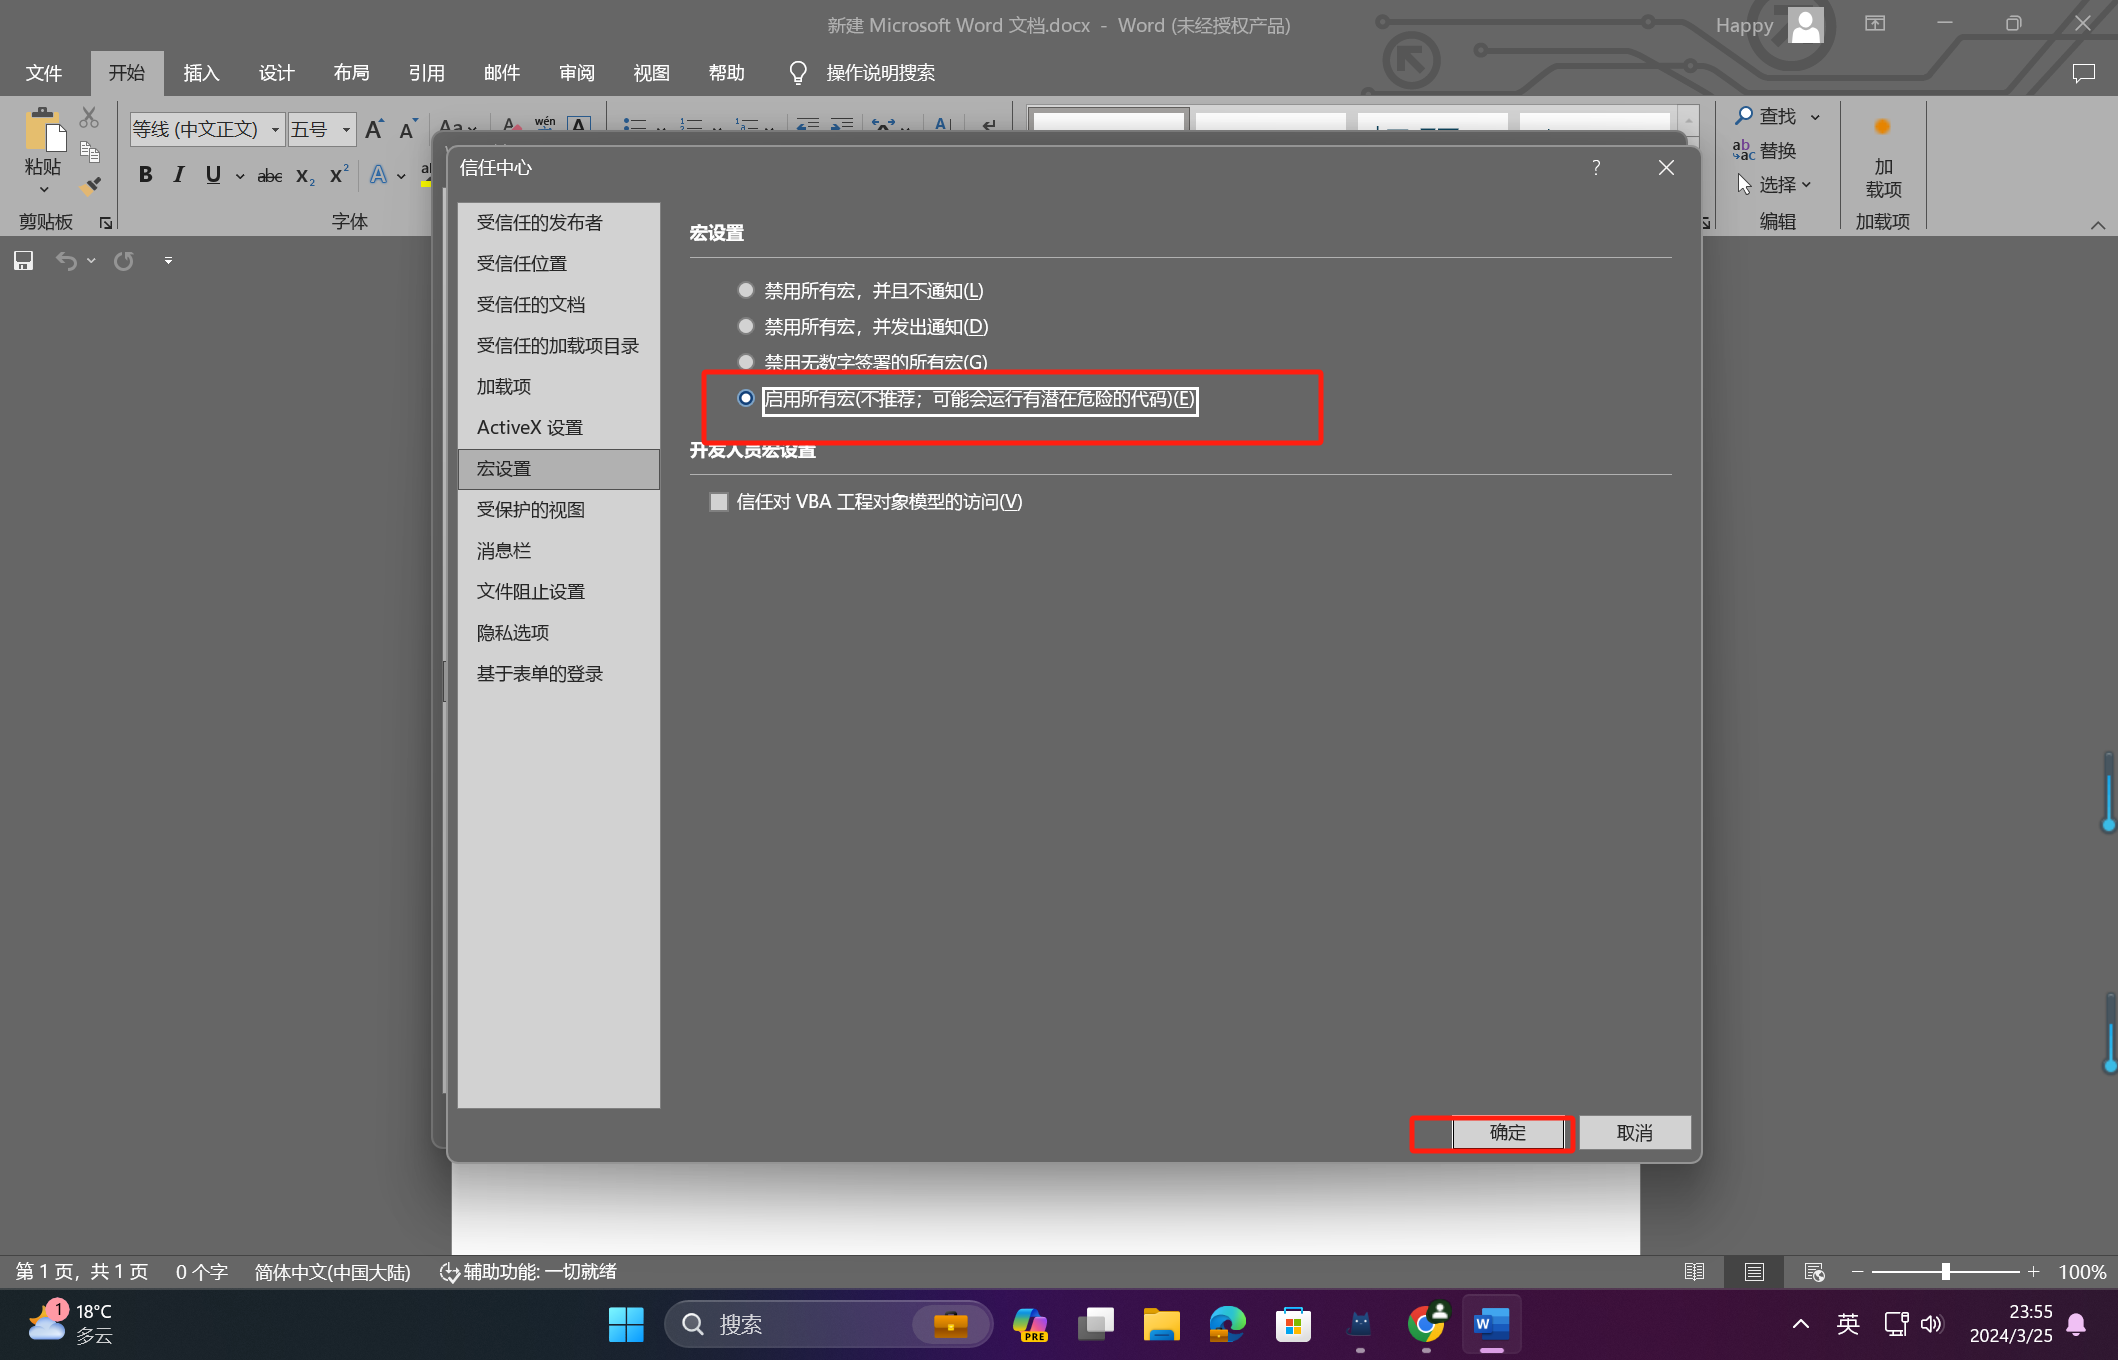Open the 插入 ribbon tab
Viewport: 2118px width, 1360px height.
[200, 73]
